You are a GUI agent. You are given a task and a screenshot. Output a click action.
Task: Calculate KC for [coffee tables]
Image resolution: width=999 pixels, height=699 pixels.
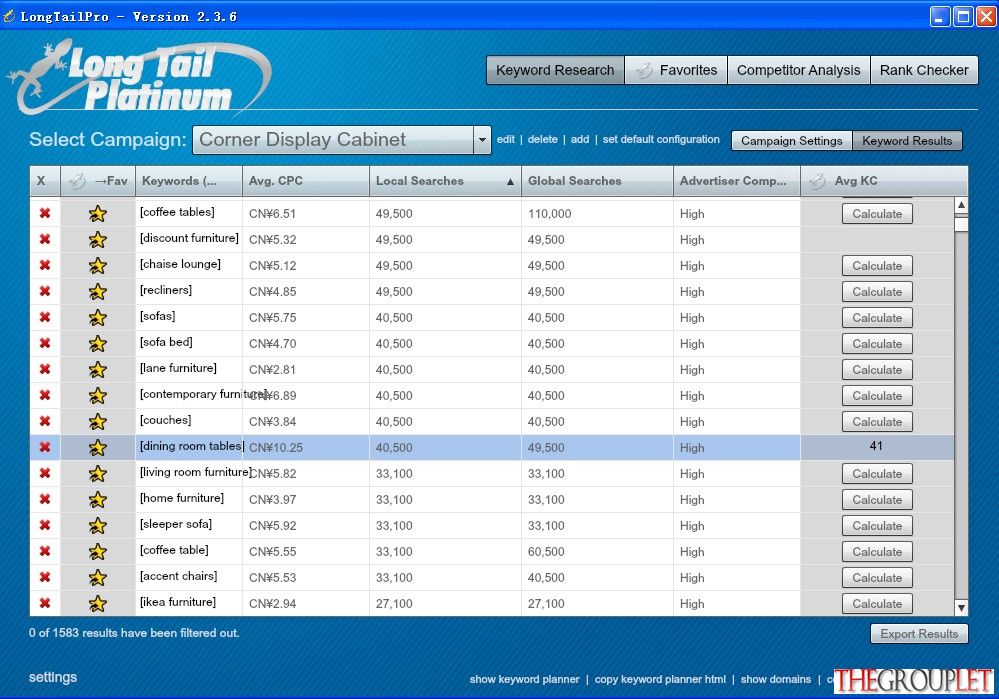(x=877, y=213)
